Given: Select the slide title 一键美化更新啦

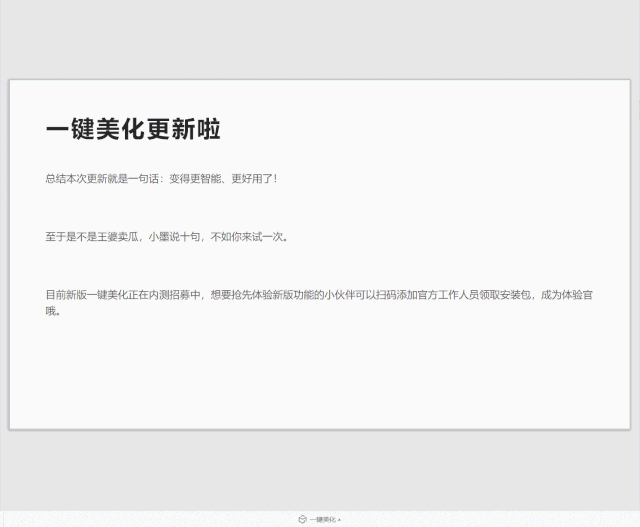Looking at the screenshot, I should click(x=133, y=129).
